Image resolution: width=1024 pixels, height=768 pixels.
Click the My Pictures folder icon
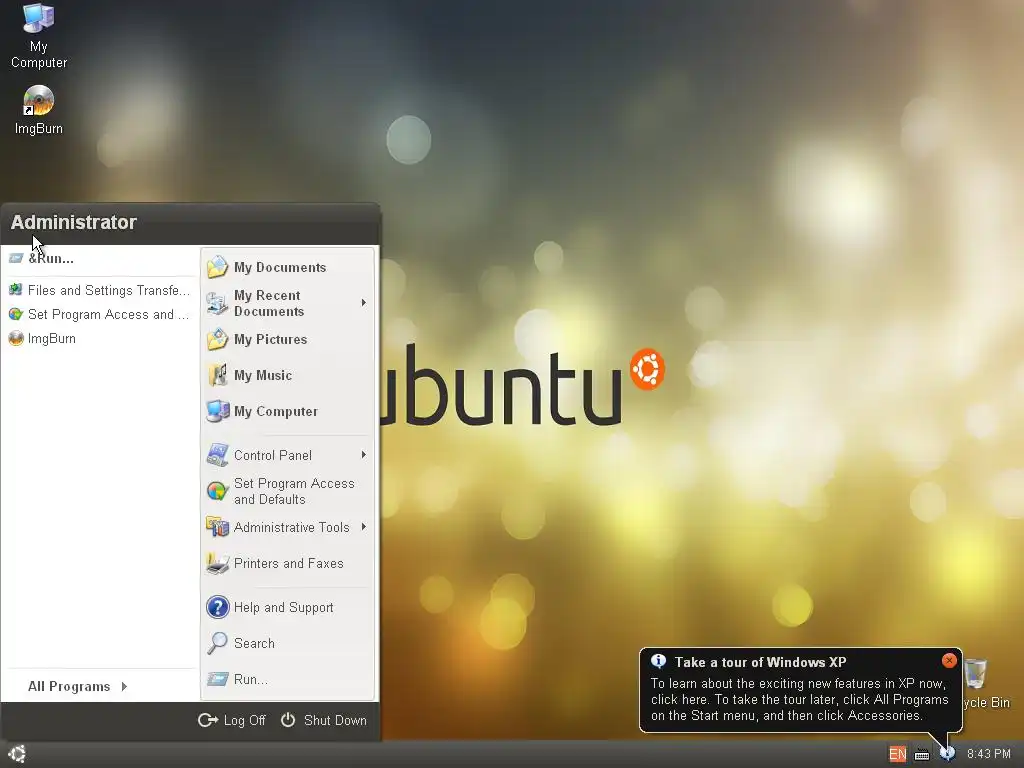(x=217, y=339)
